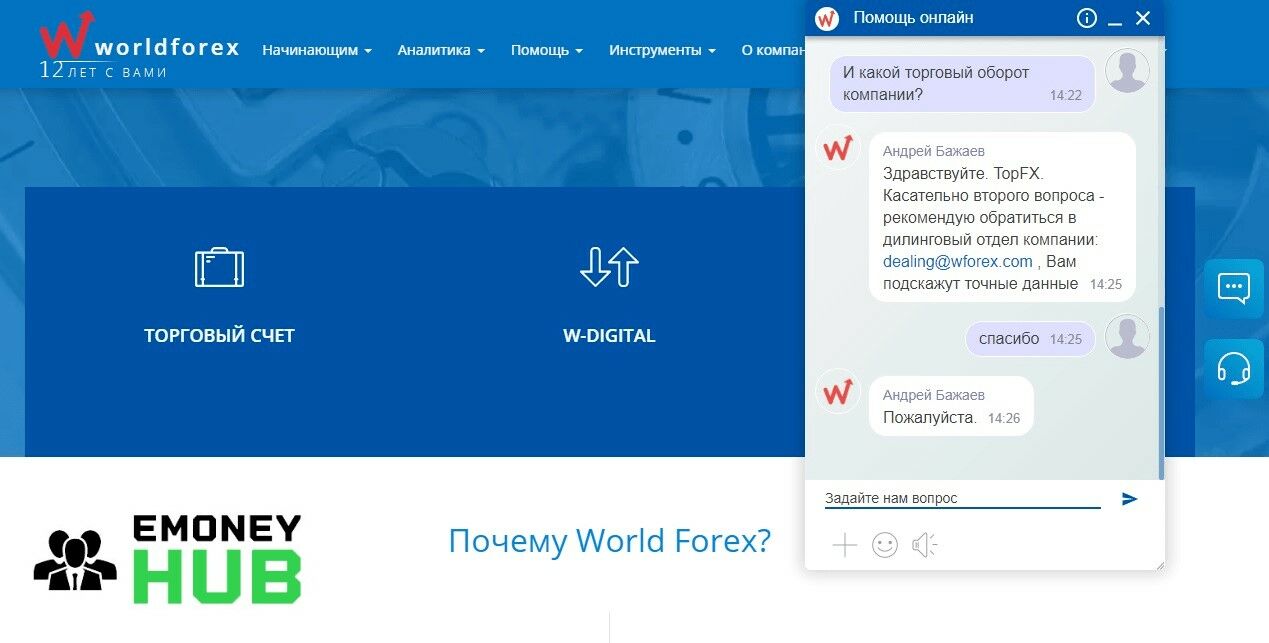Click operator W avatar beside Здравствуйте message
The image size is (1269, 643).
coord(838,148)
